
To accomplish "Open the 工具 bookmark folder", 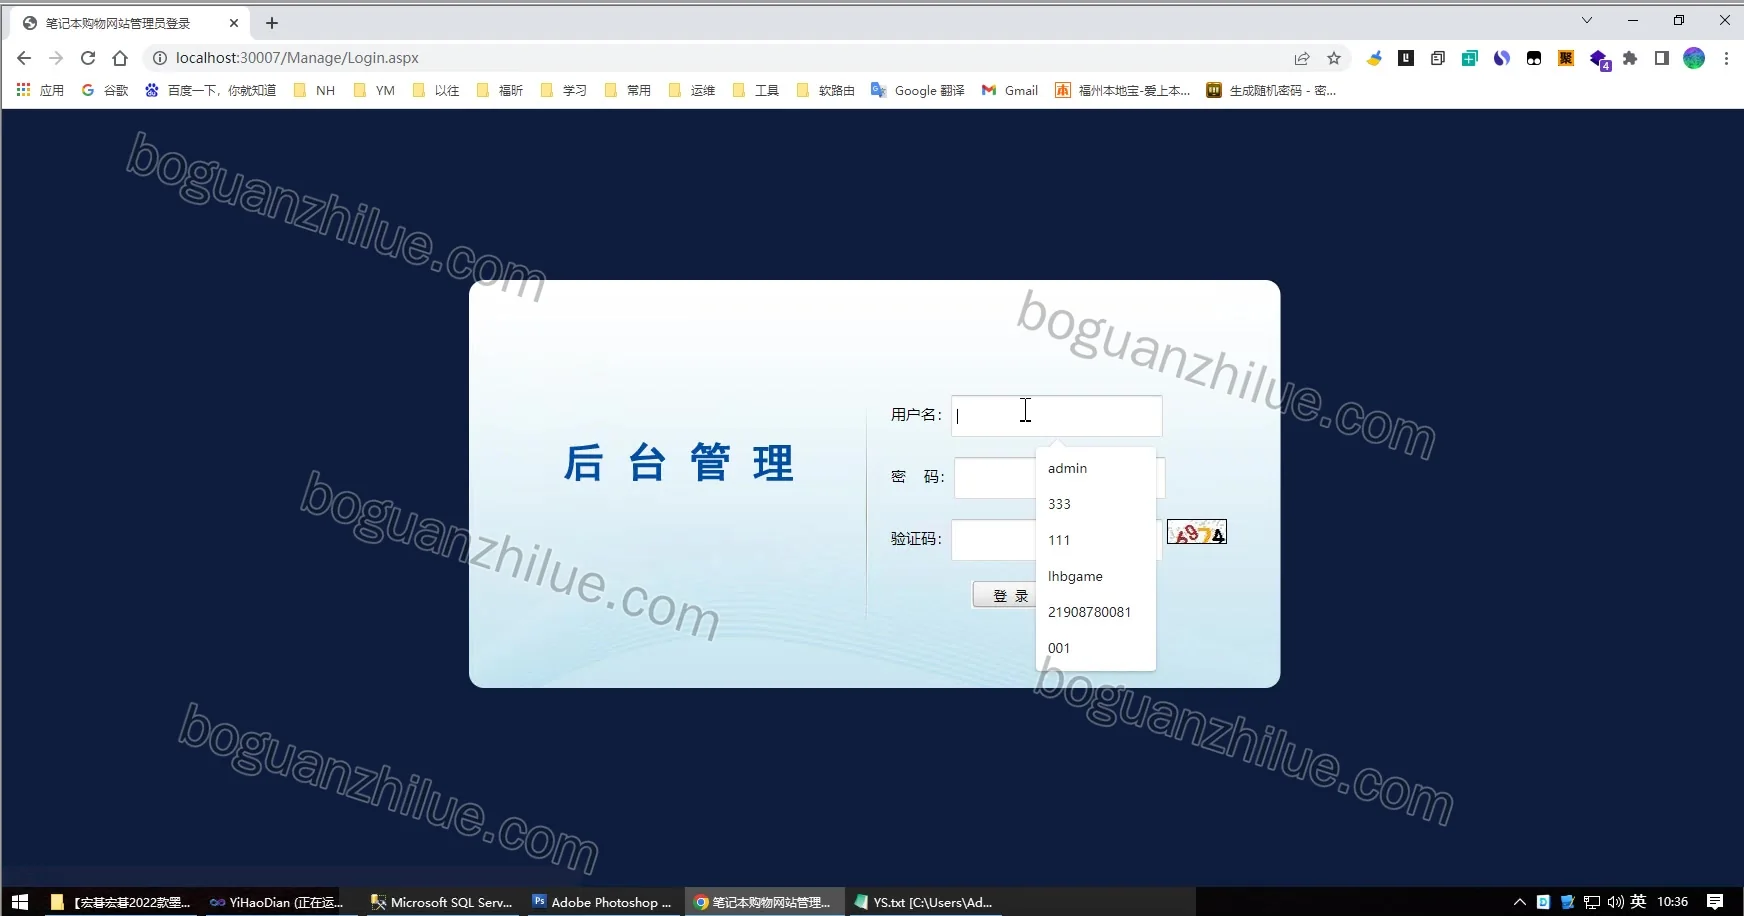I will (756, 90).
